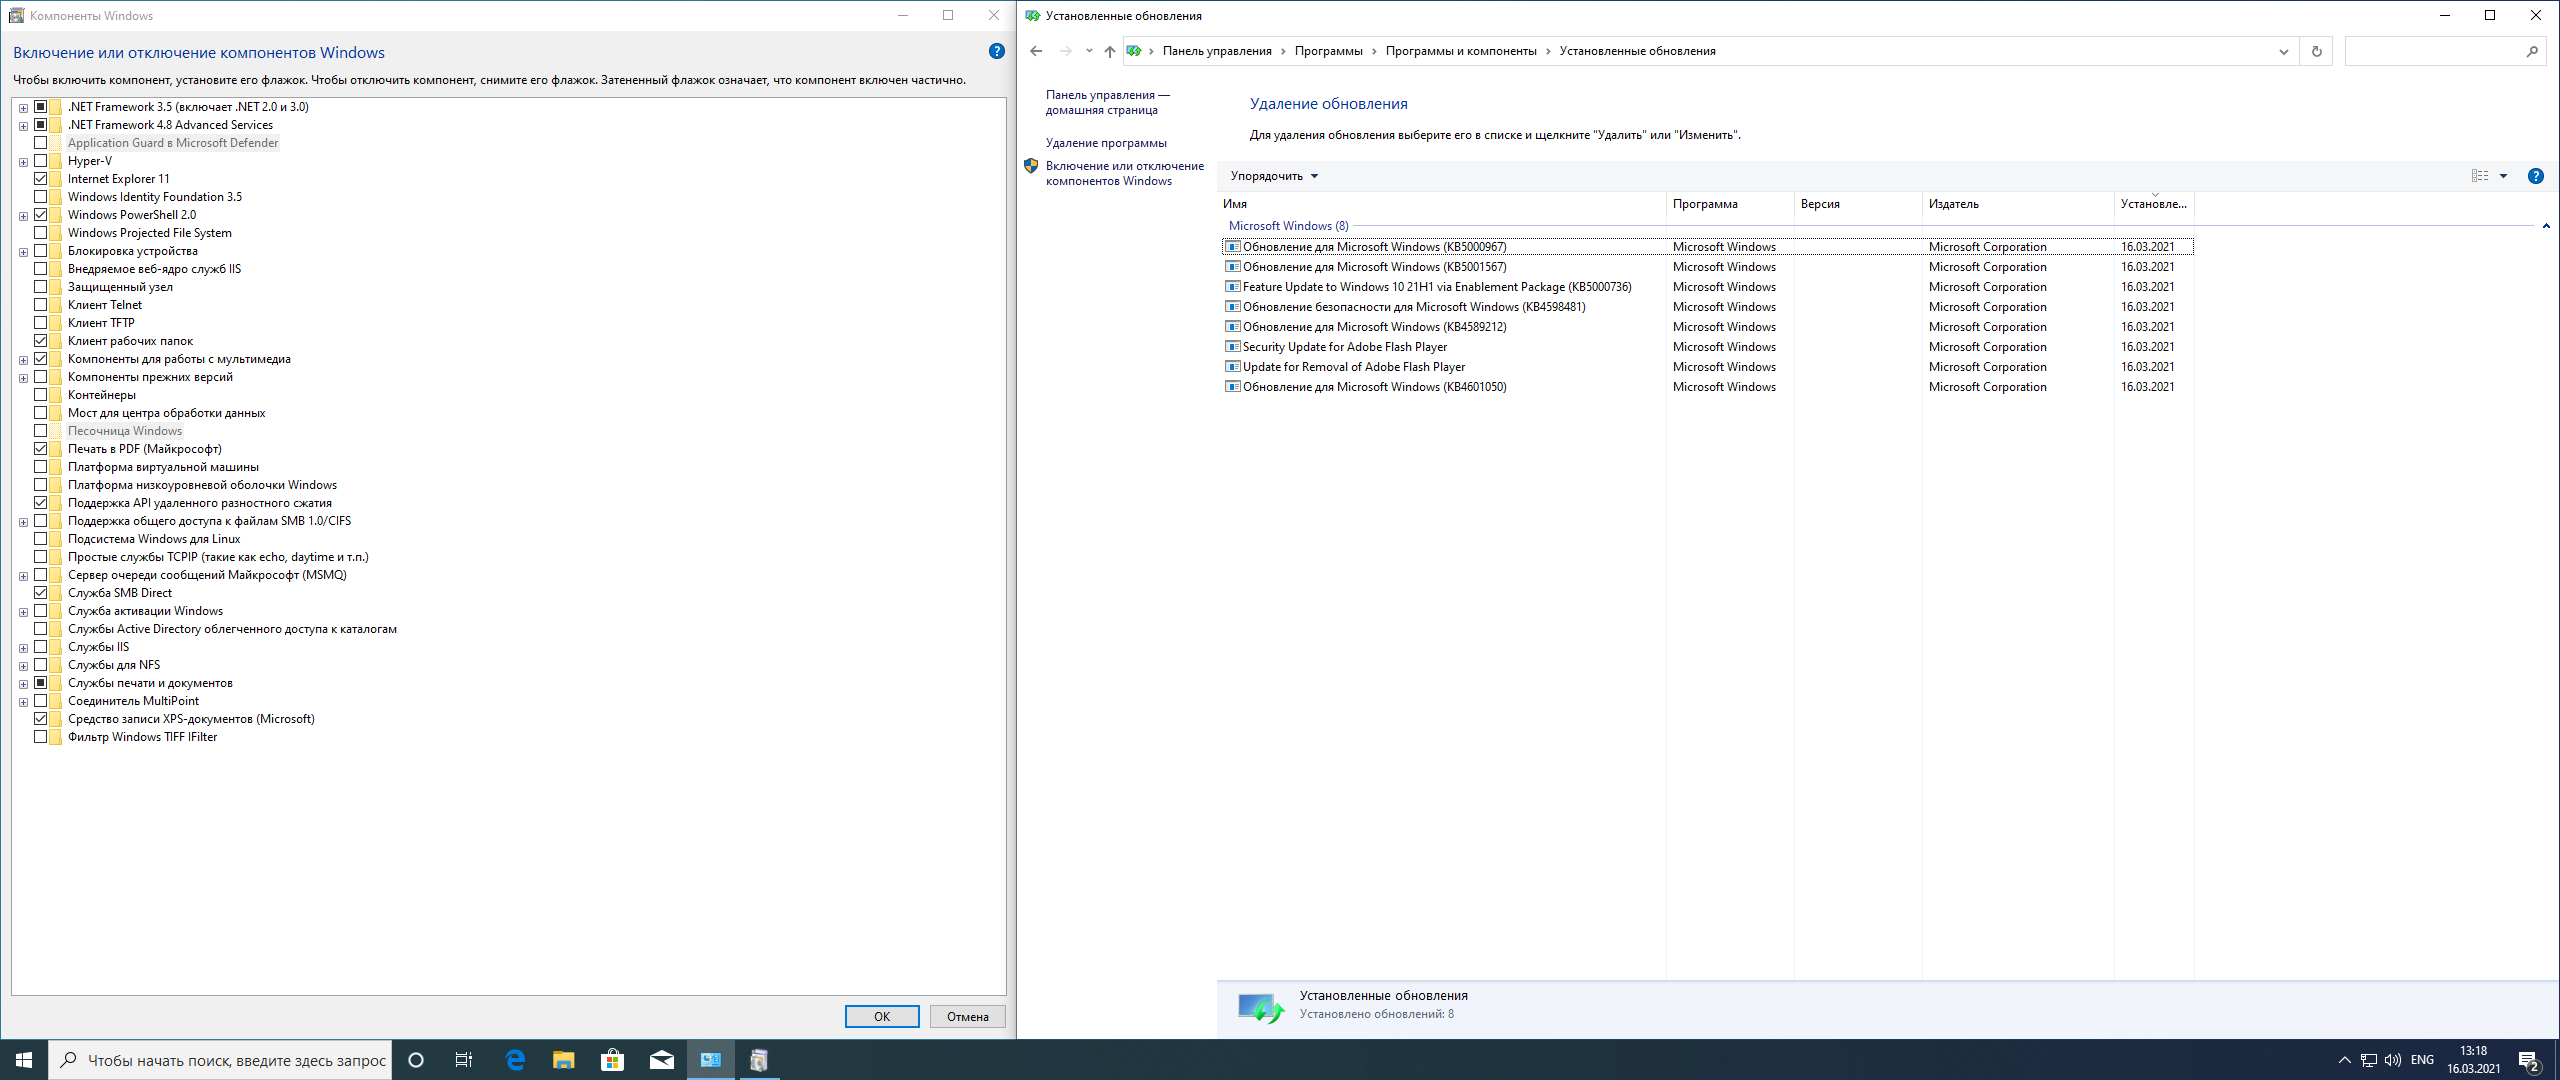
Task: Select Security Update for Adobe Flash Player
Action: 1708,347
